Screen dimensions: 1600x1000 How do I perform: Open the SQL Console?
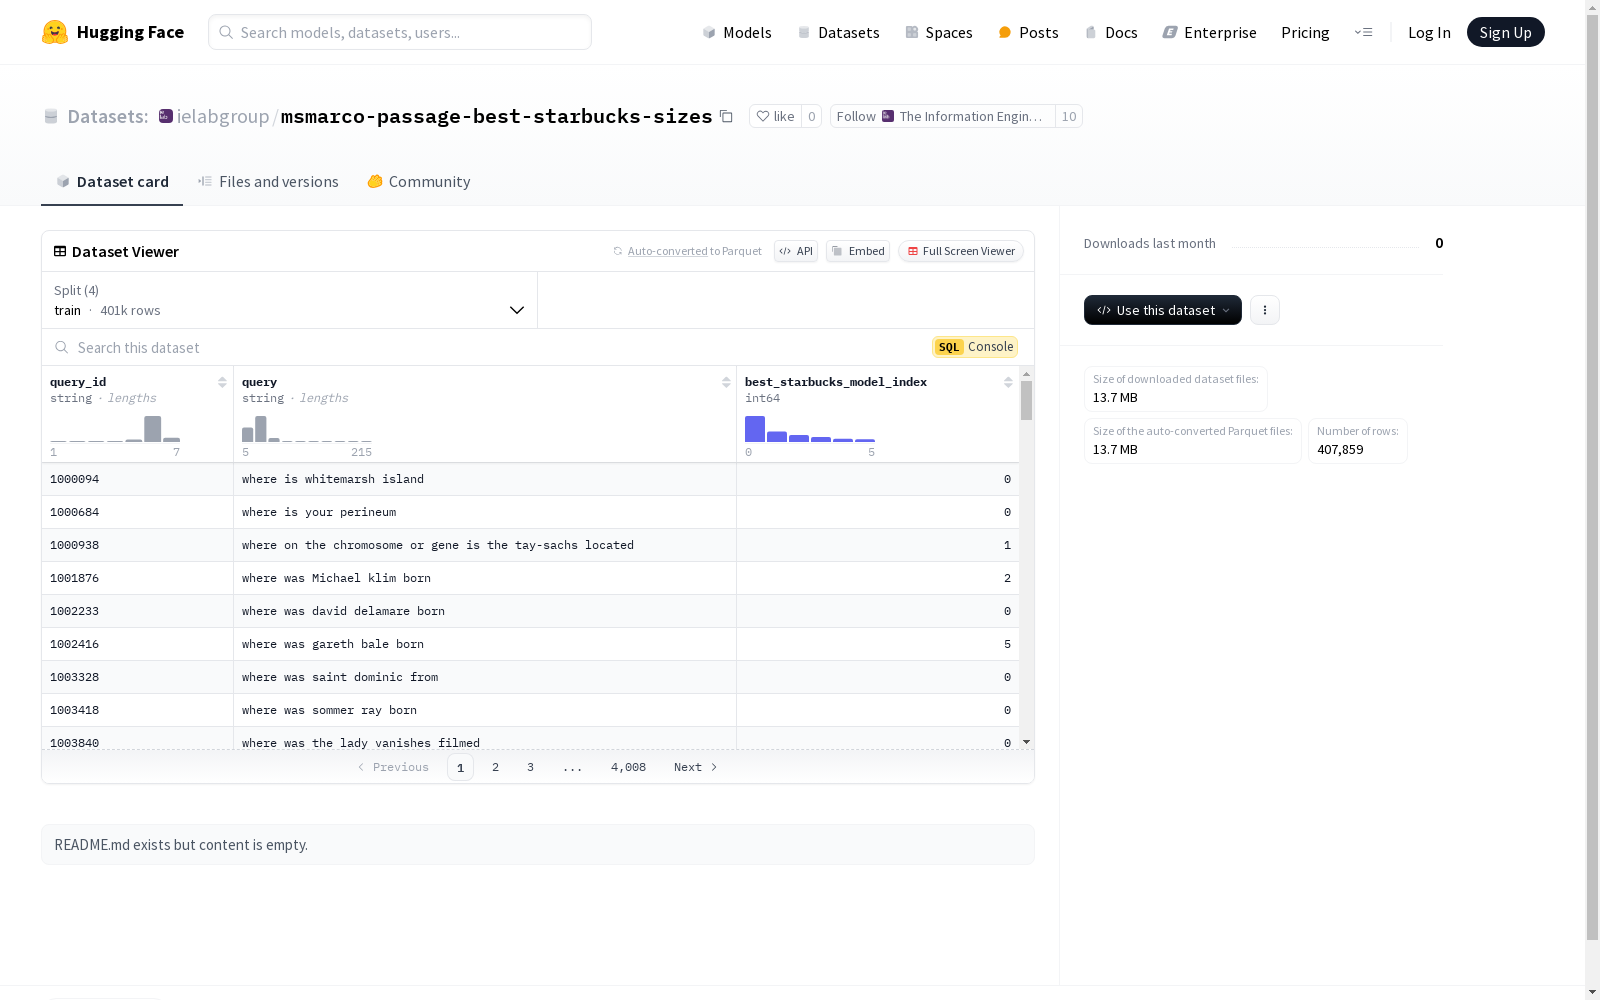(x=975, y=347)
